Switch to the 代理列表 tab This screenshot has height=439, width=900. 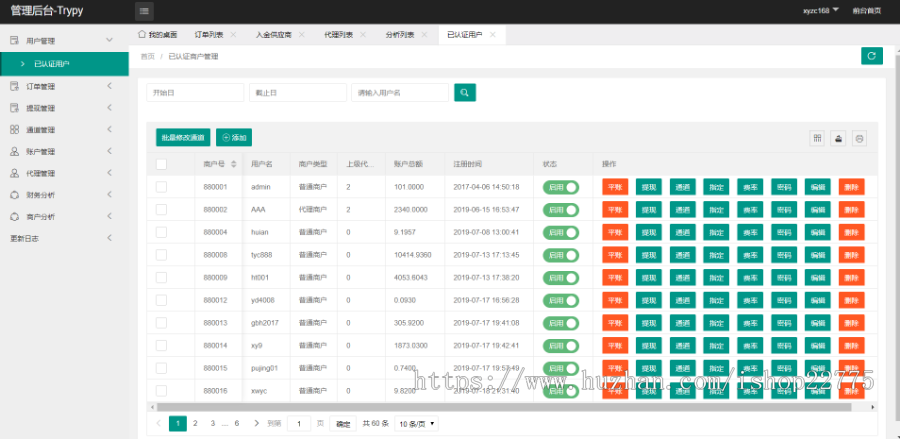(x=338, y=34)
